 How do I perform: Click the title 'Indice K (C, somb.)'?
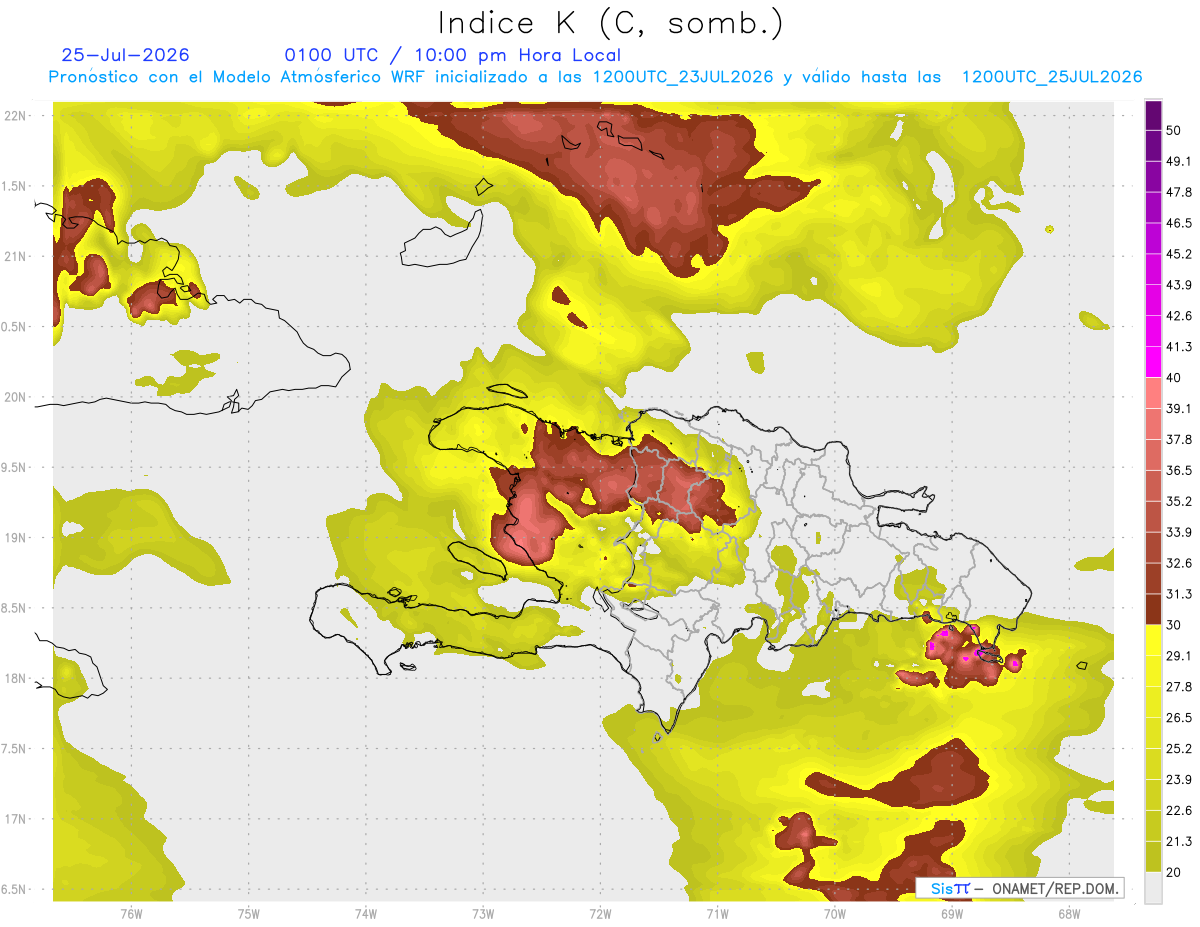click(610, 24)
